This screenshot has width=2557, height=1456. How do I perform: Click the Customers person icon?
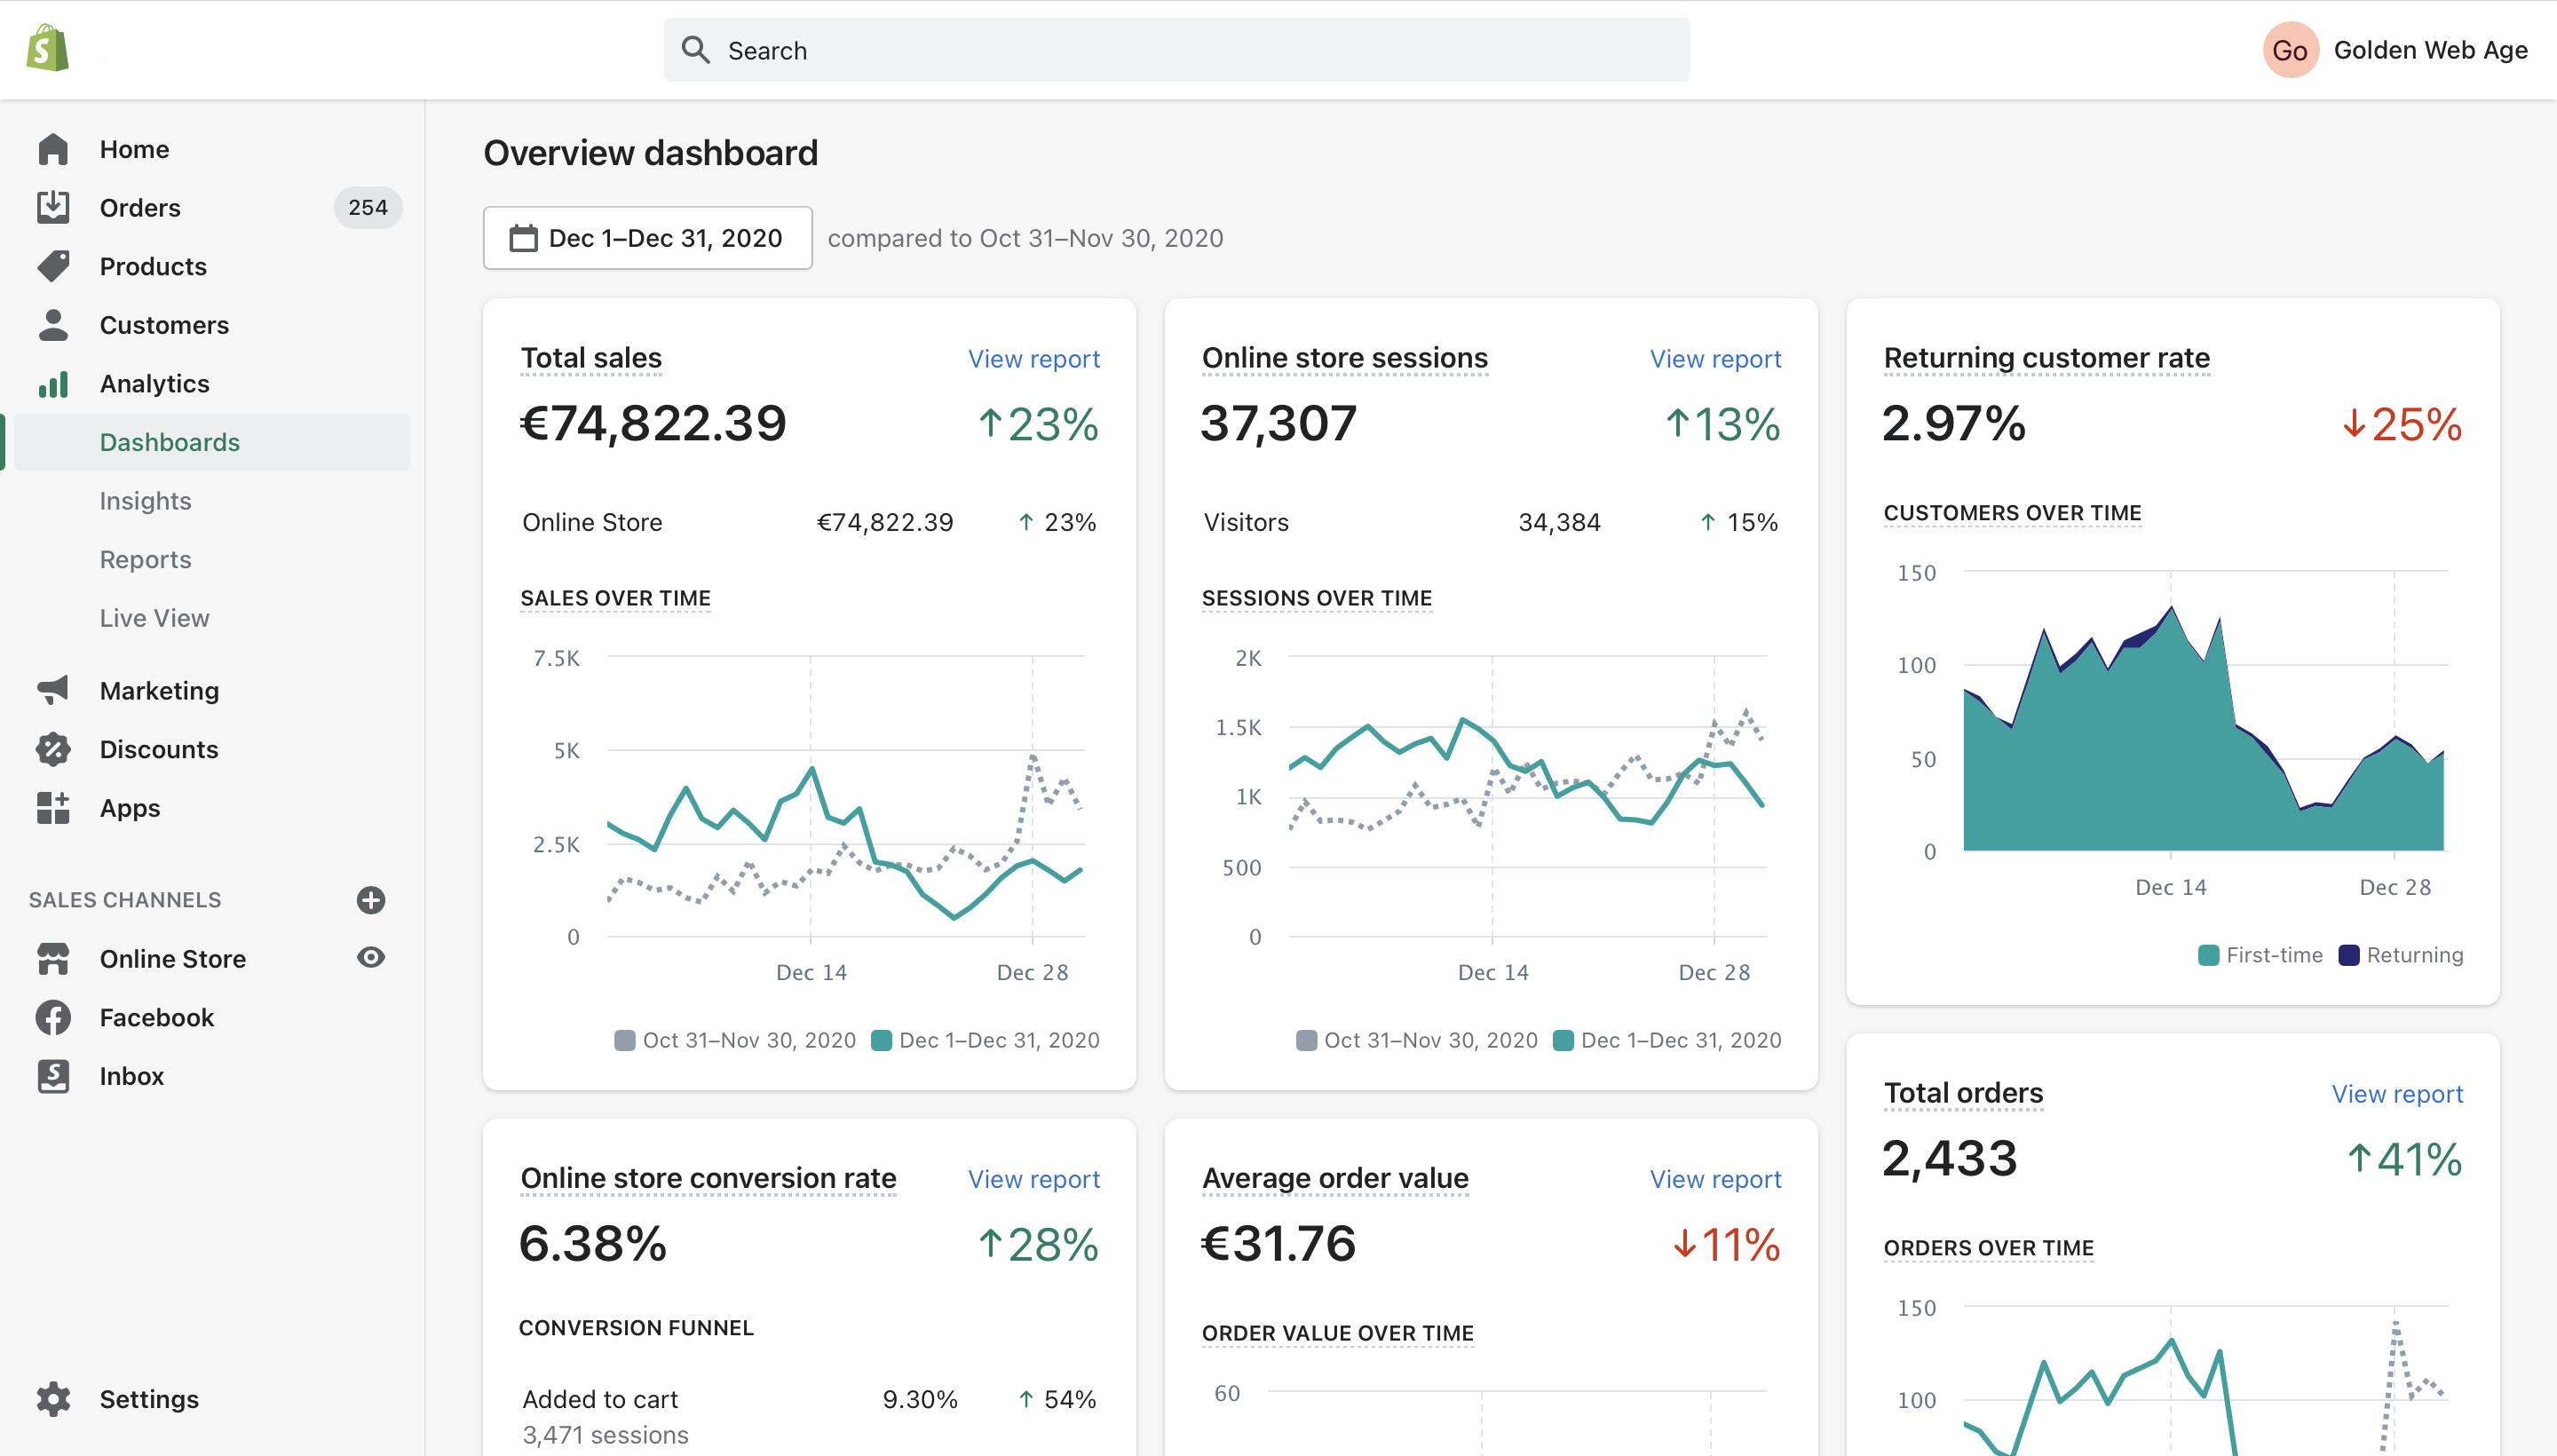[x=53, y=325]
